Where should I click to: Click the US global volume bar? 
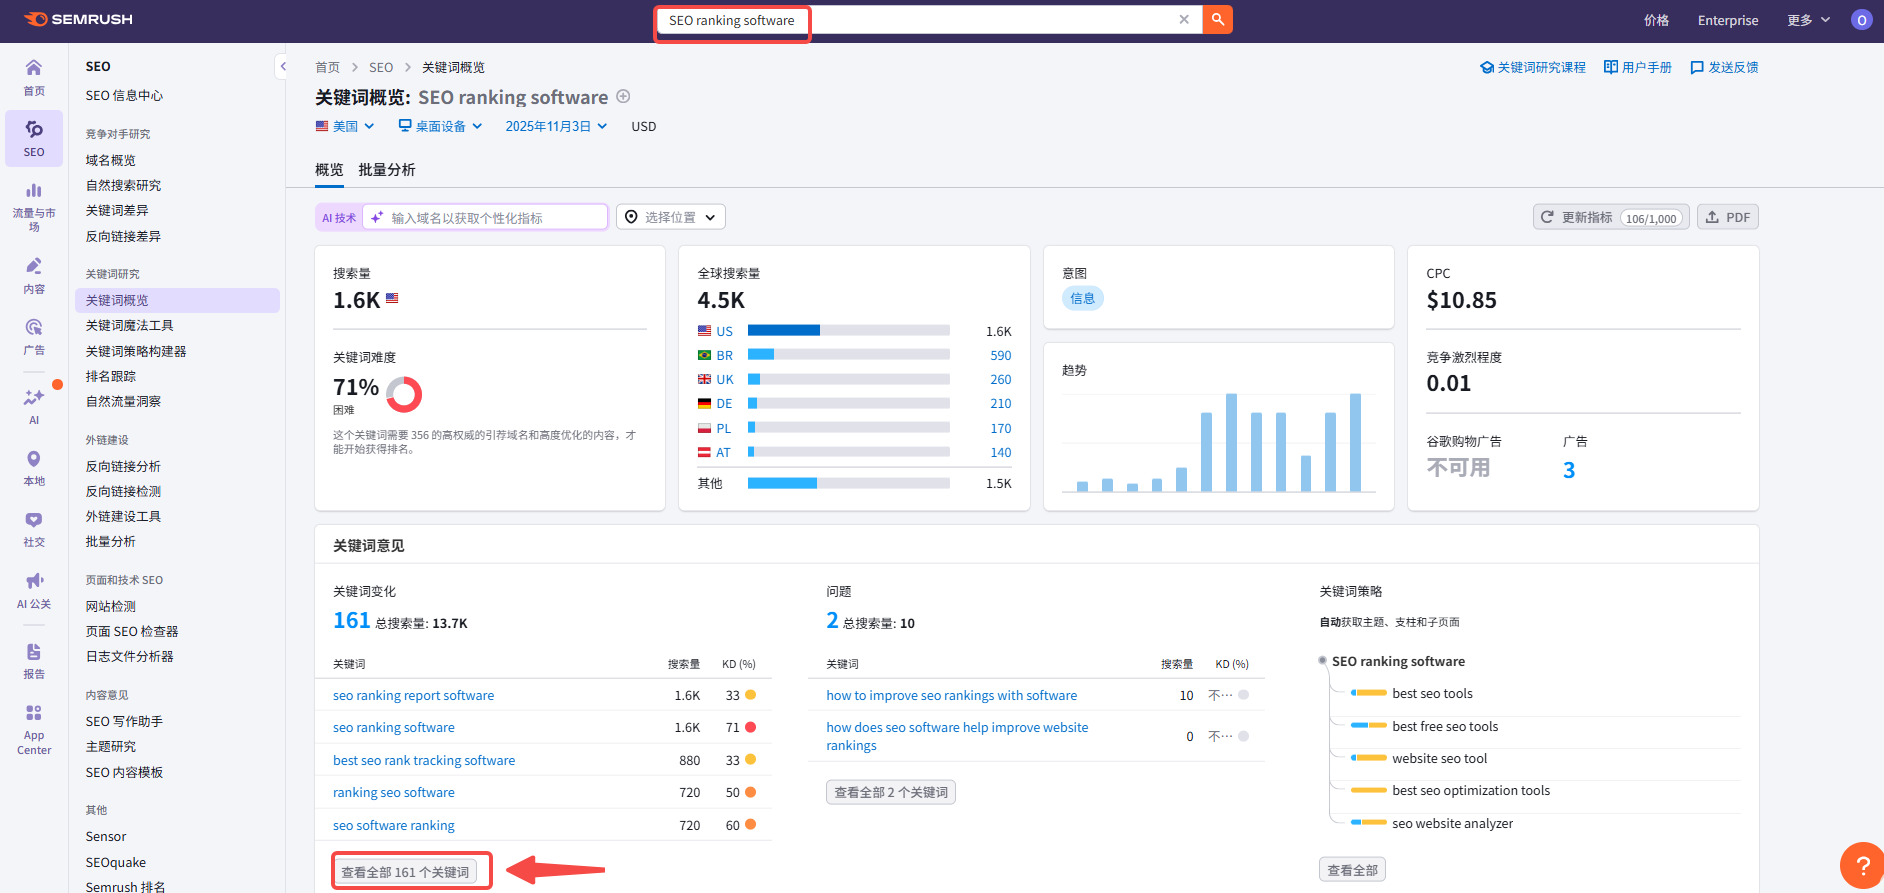click(849, 330)
